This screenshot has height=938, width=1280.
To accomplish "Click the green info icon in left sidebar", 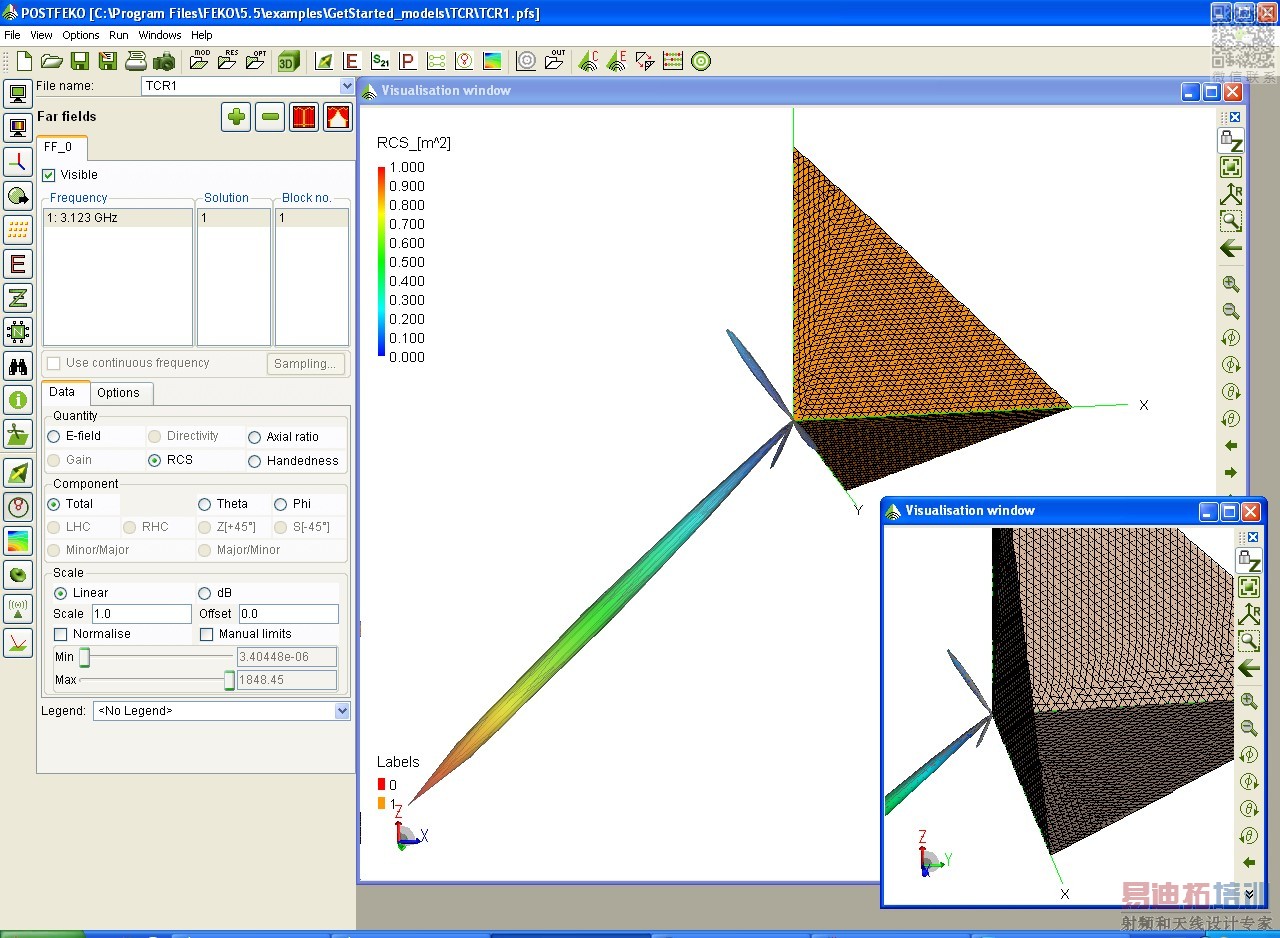I will [x=18, y=400].
